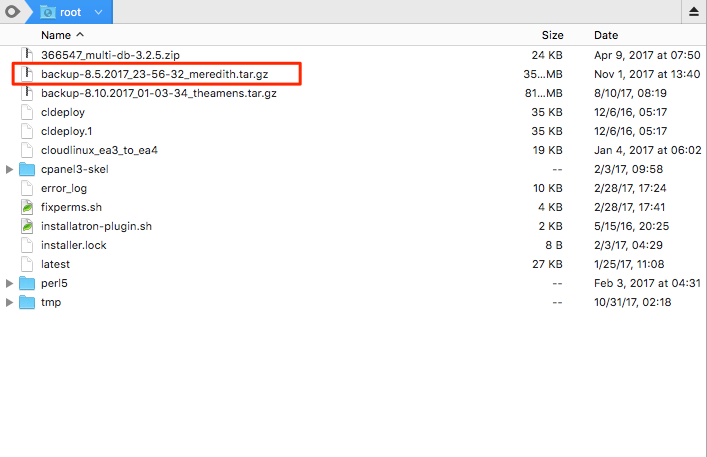The height and width of the screenshot is (457, 707).
Task: Expand the perl5 folder
Action: pyautogui.click(x=9, y=283)
